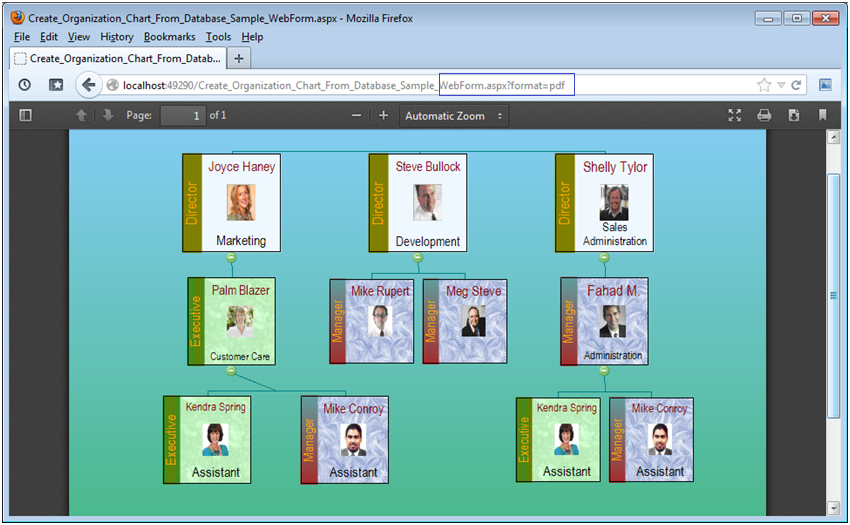Open the Bookmarks menu
The width and height of the screenshot is (850, 525).
[x=169, y=37]
